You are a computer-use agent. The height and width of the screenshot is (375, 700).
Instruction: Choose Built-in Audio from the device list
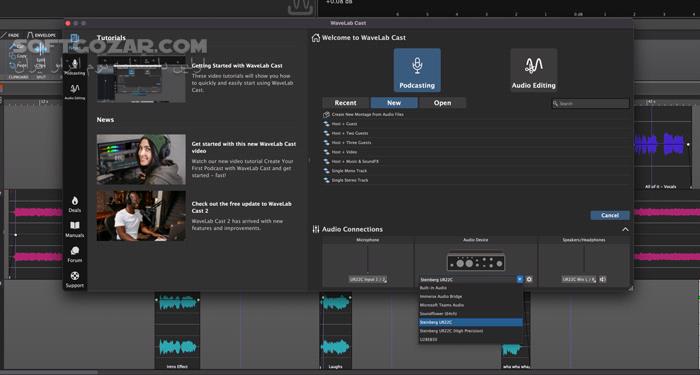pyautogui.click(x=471, y=288)
